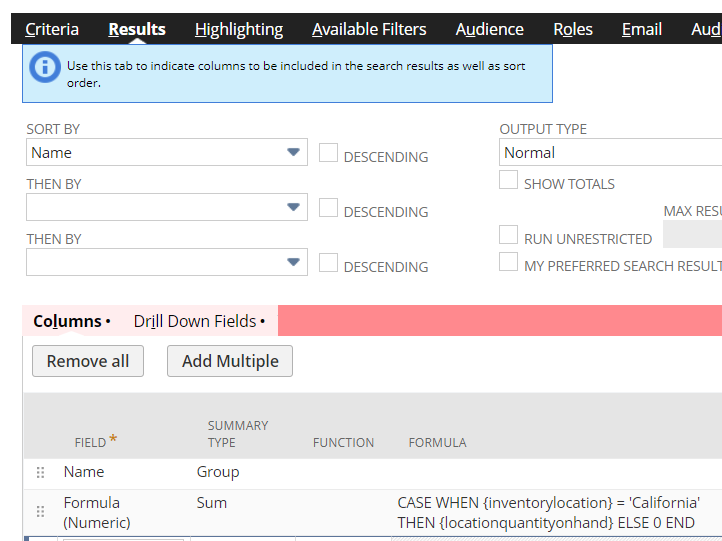Select the Drill Down Fields subtab
This screenshot has width=722, height=541.
tap(199, 321)
